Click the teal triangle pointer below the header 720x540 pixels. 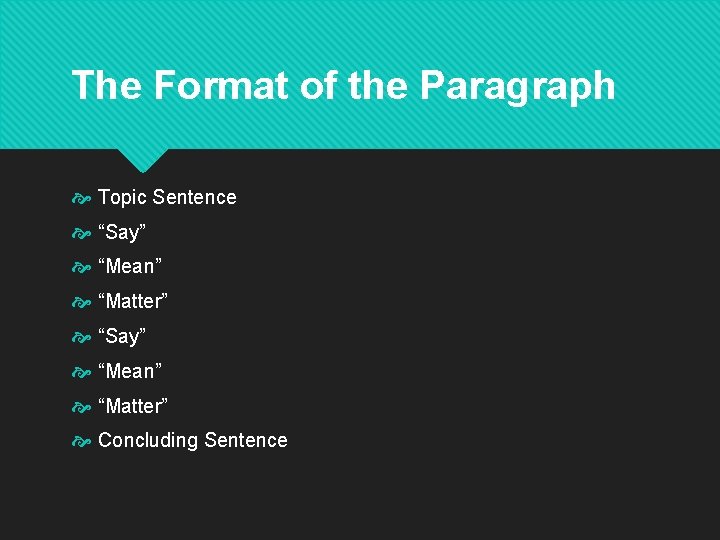[142, 159]
